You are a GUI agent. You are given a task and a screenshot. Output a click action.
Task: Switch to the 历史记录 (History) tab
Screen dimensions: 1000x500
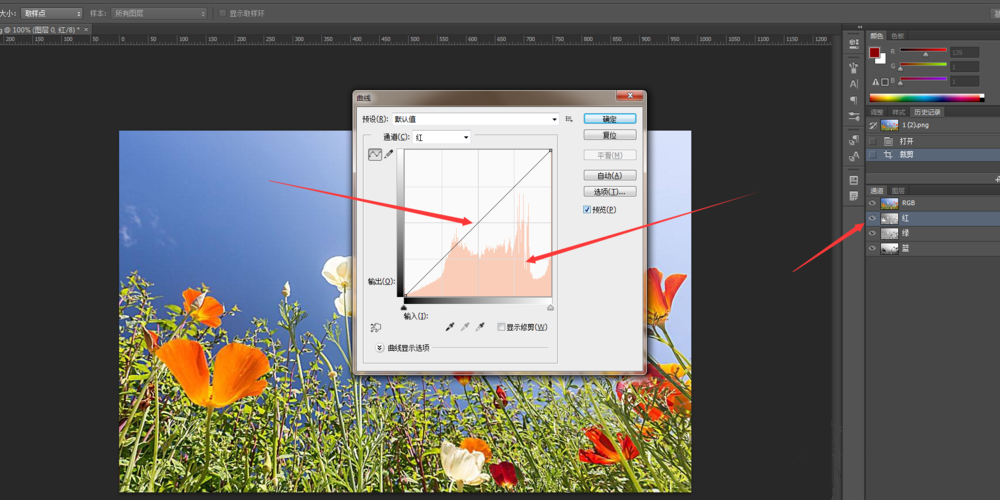pyautogui.click(x=926, y=112)
